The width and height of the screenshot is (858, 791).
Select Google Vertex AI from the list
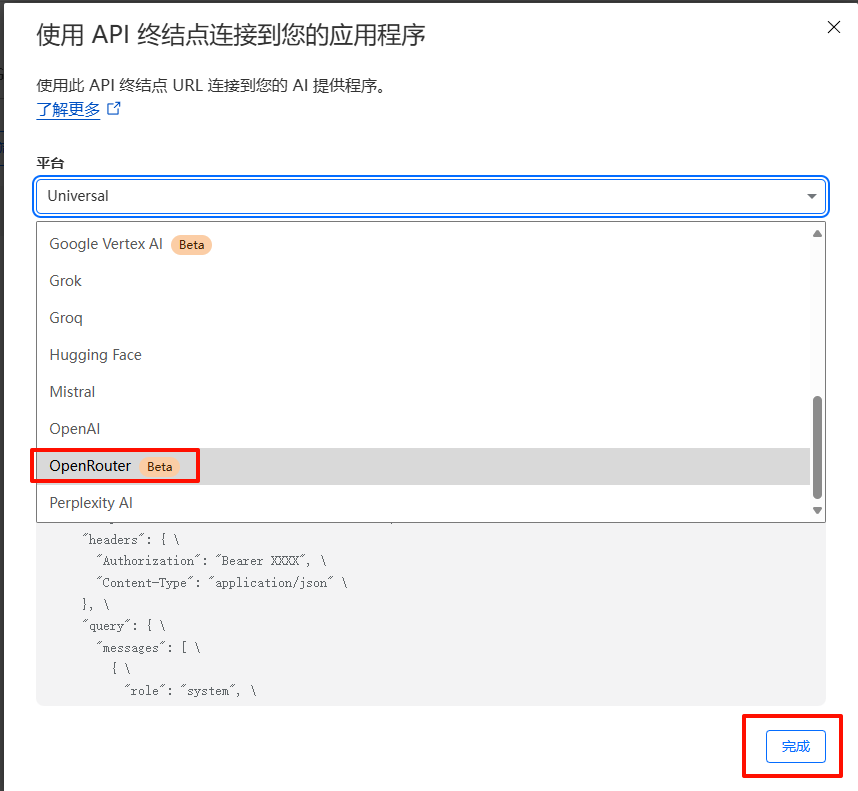pyautogui.click(x=423, y=244)
